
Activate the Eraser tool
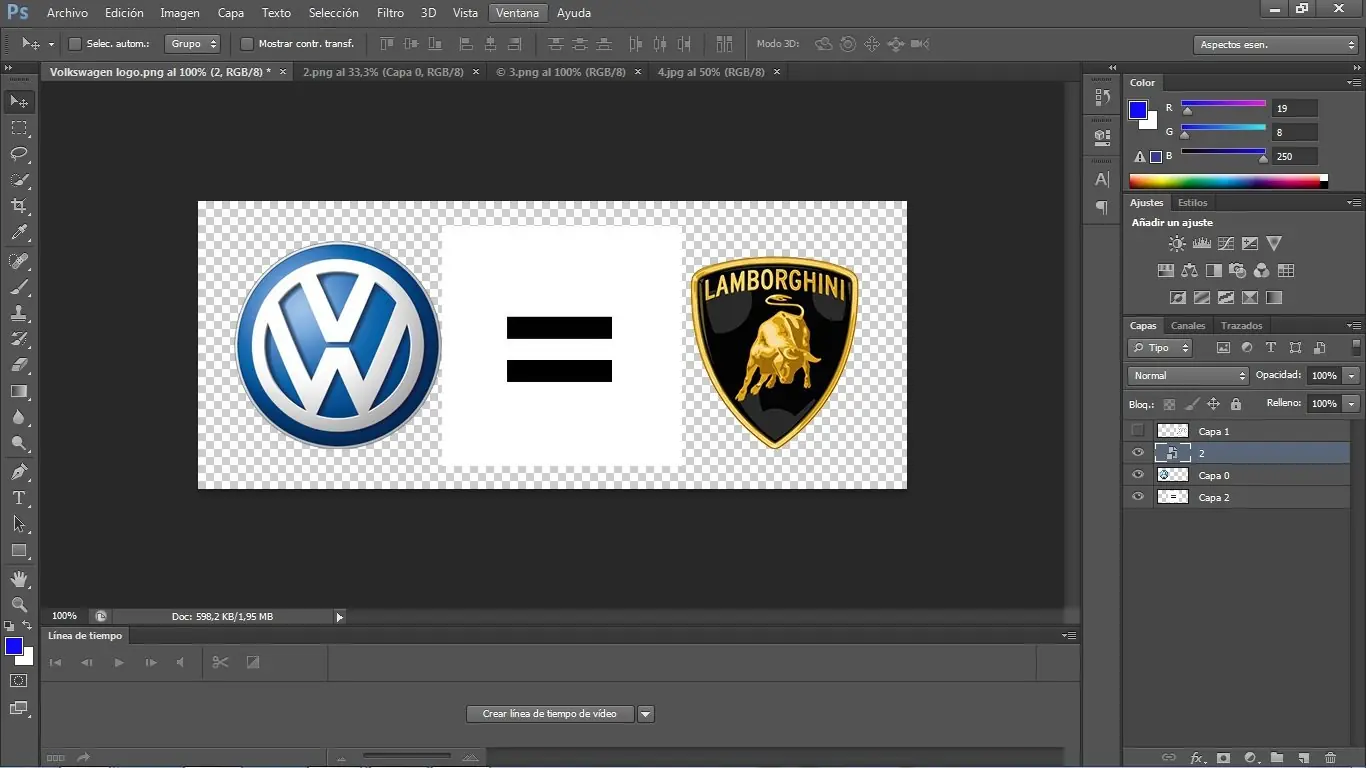click(19, 365)
